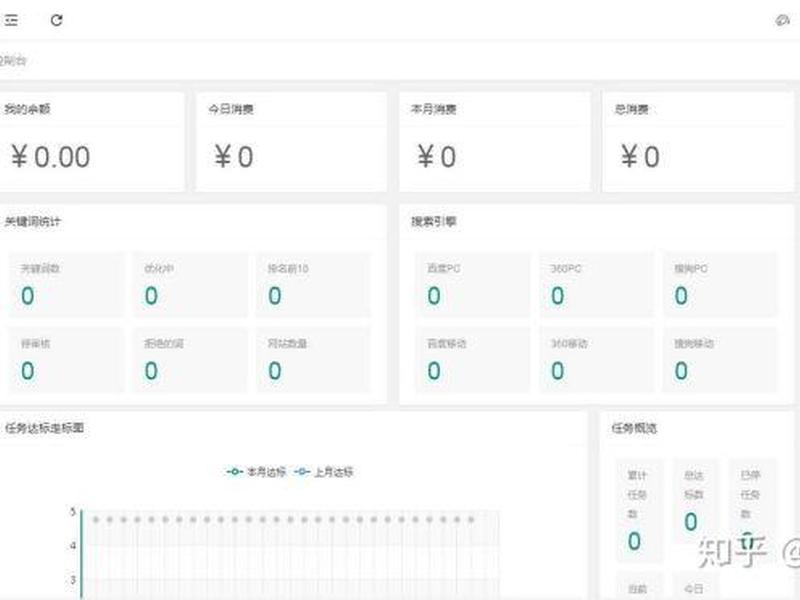
Task: Toggle the 上月达标 legend series
Action: (324, 472)
